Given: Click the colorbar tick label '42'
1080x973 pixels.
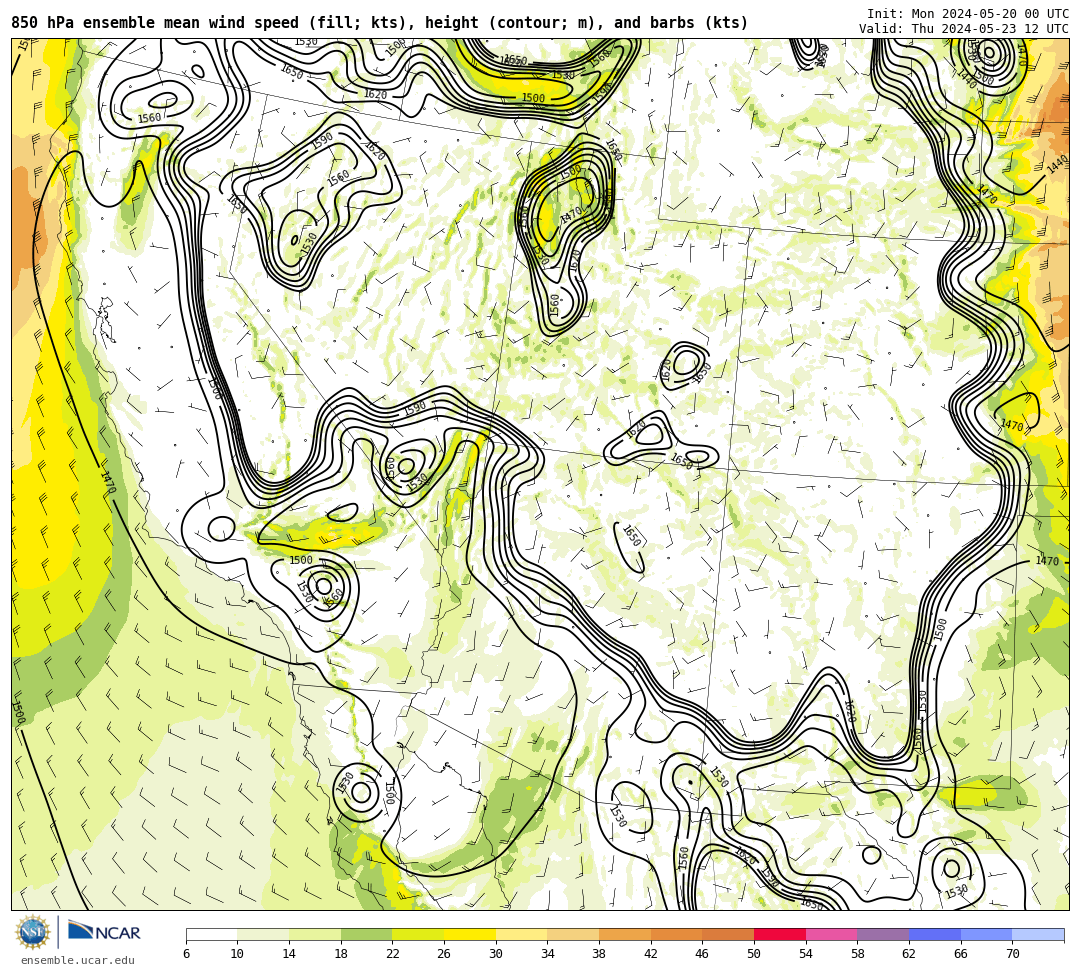Looking at the screenshot, I should click(651, 954).
